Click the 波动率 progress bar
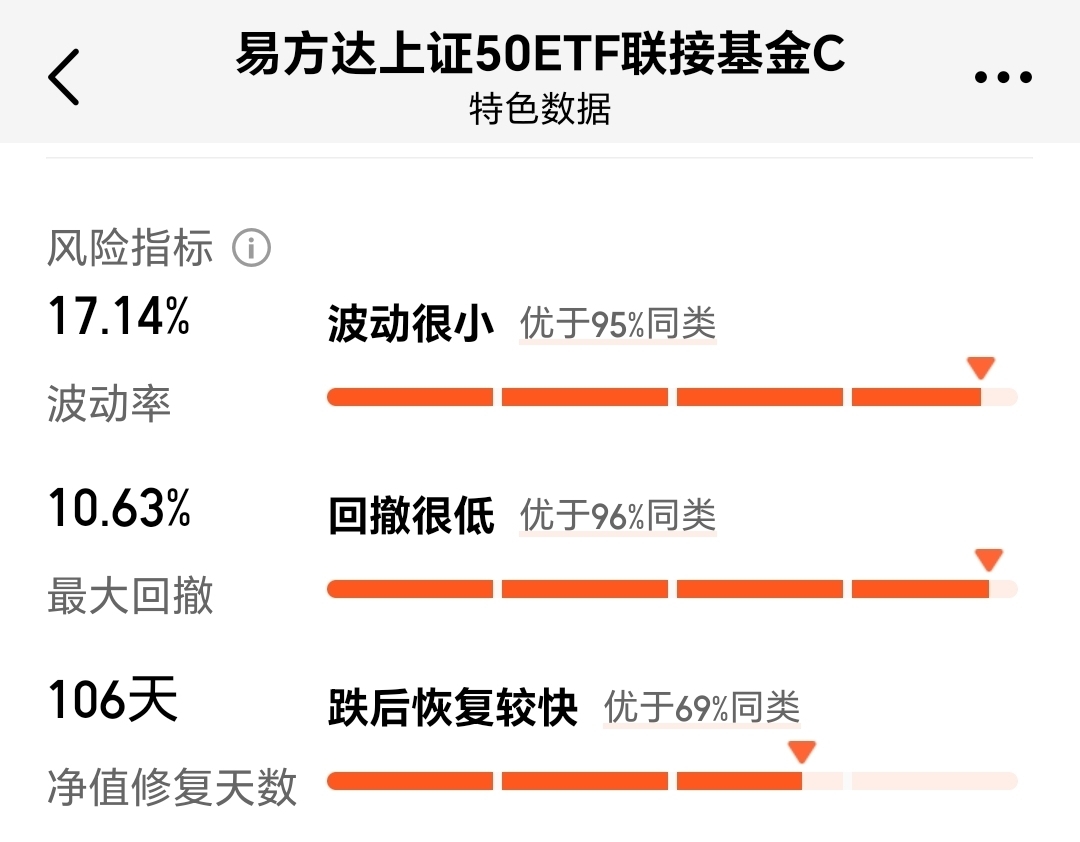The height and width of the screenshot is (842, 1080). click(x=672, y=397)
